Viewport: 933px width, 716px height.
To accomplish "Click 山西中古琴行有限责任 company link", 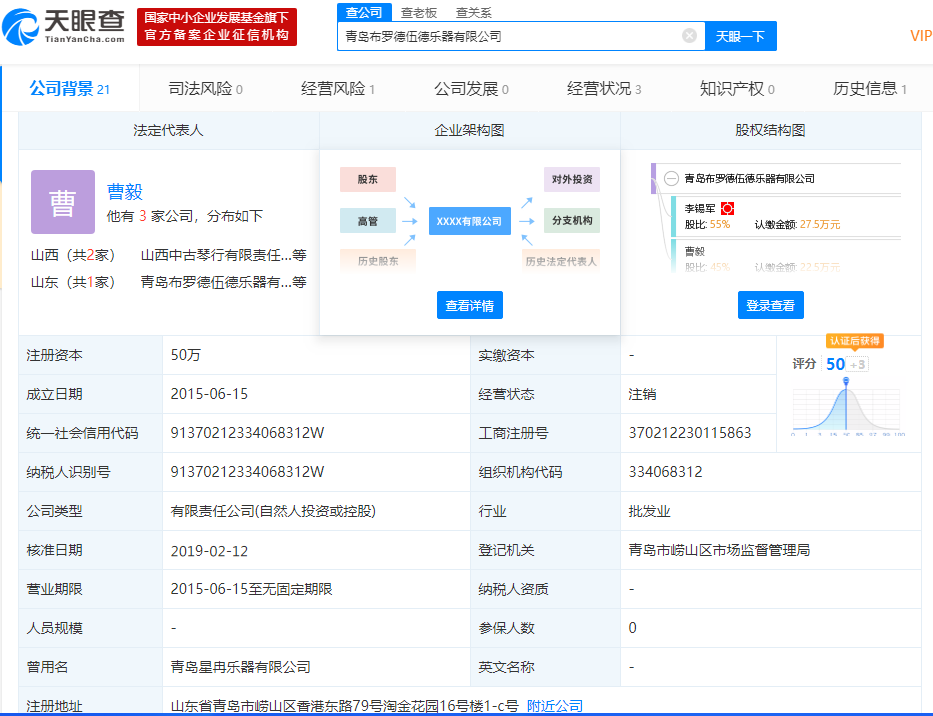I will [x=223, y=255].
